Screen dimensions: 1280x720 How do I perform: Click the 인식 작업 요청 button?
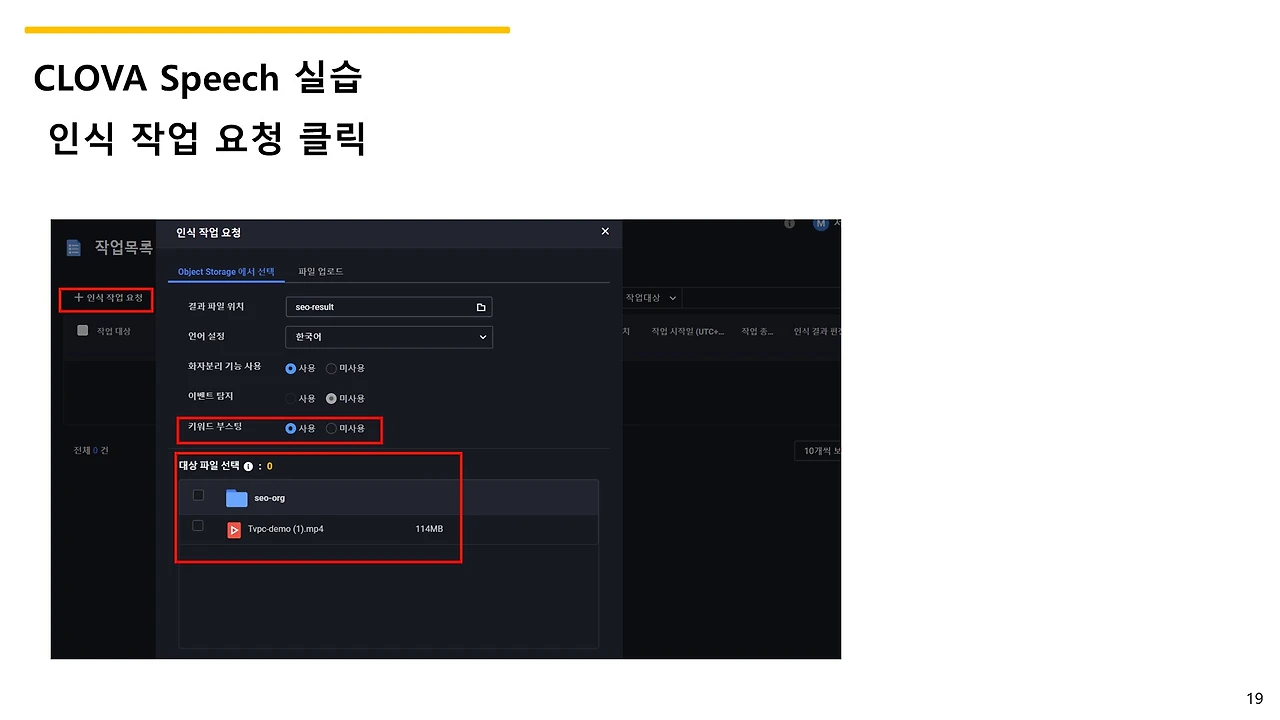107,300
